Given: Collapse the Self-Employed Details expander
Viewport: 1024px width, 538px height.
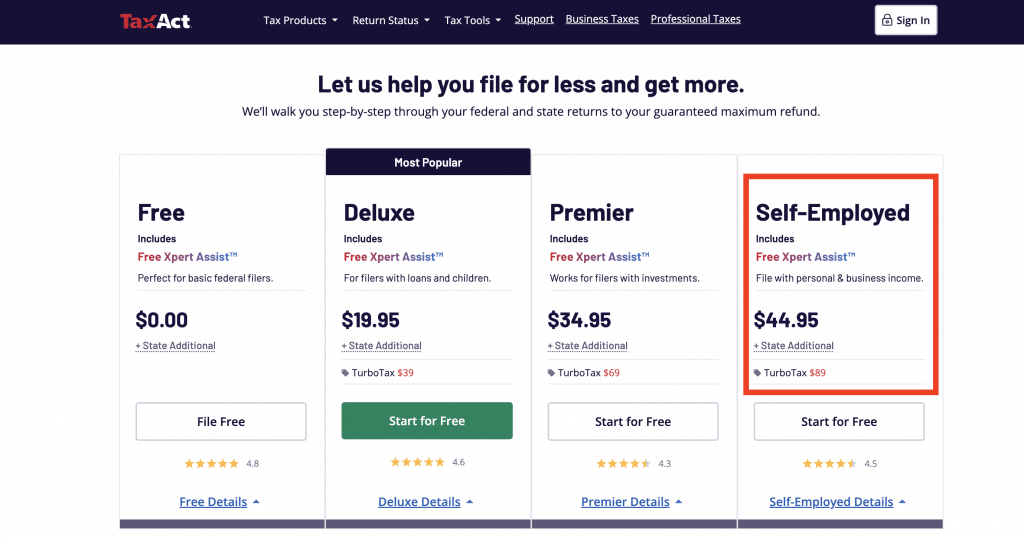Looking at the screenshot, I should [838, 502].
